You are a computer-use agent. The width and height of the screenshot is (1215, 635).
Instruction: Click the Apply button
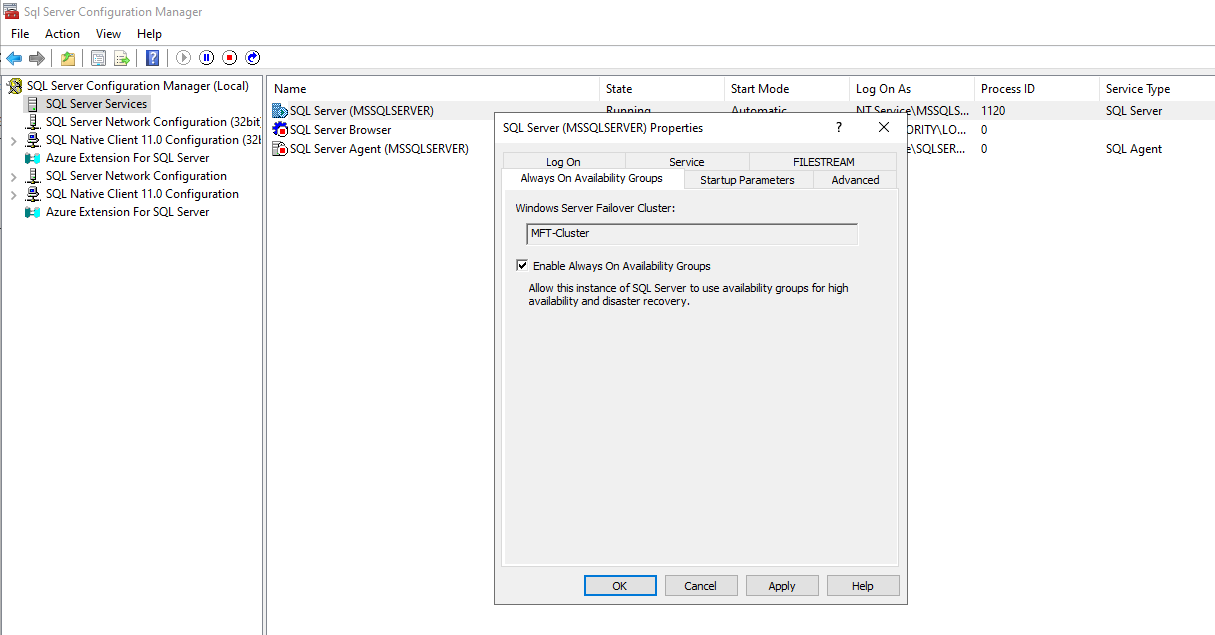click(x=782, y=586)
